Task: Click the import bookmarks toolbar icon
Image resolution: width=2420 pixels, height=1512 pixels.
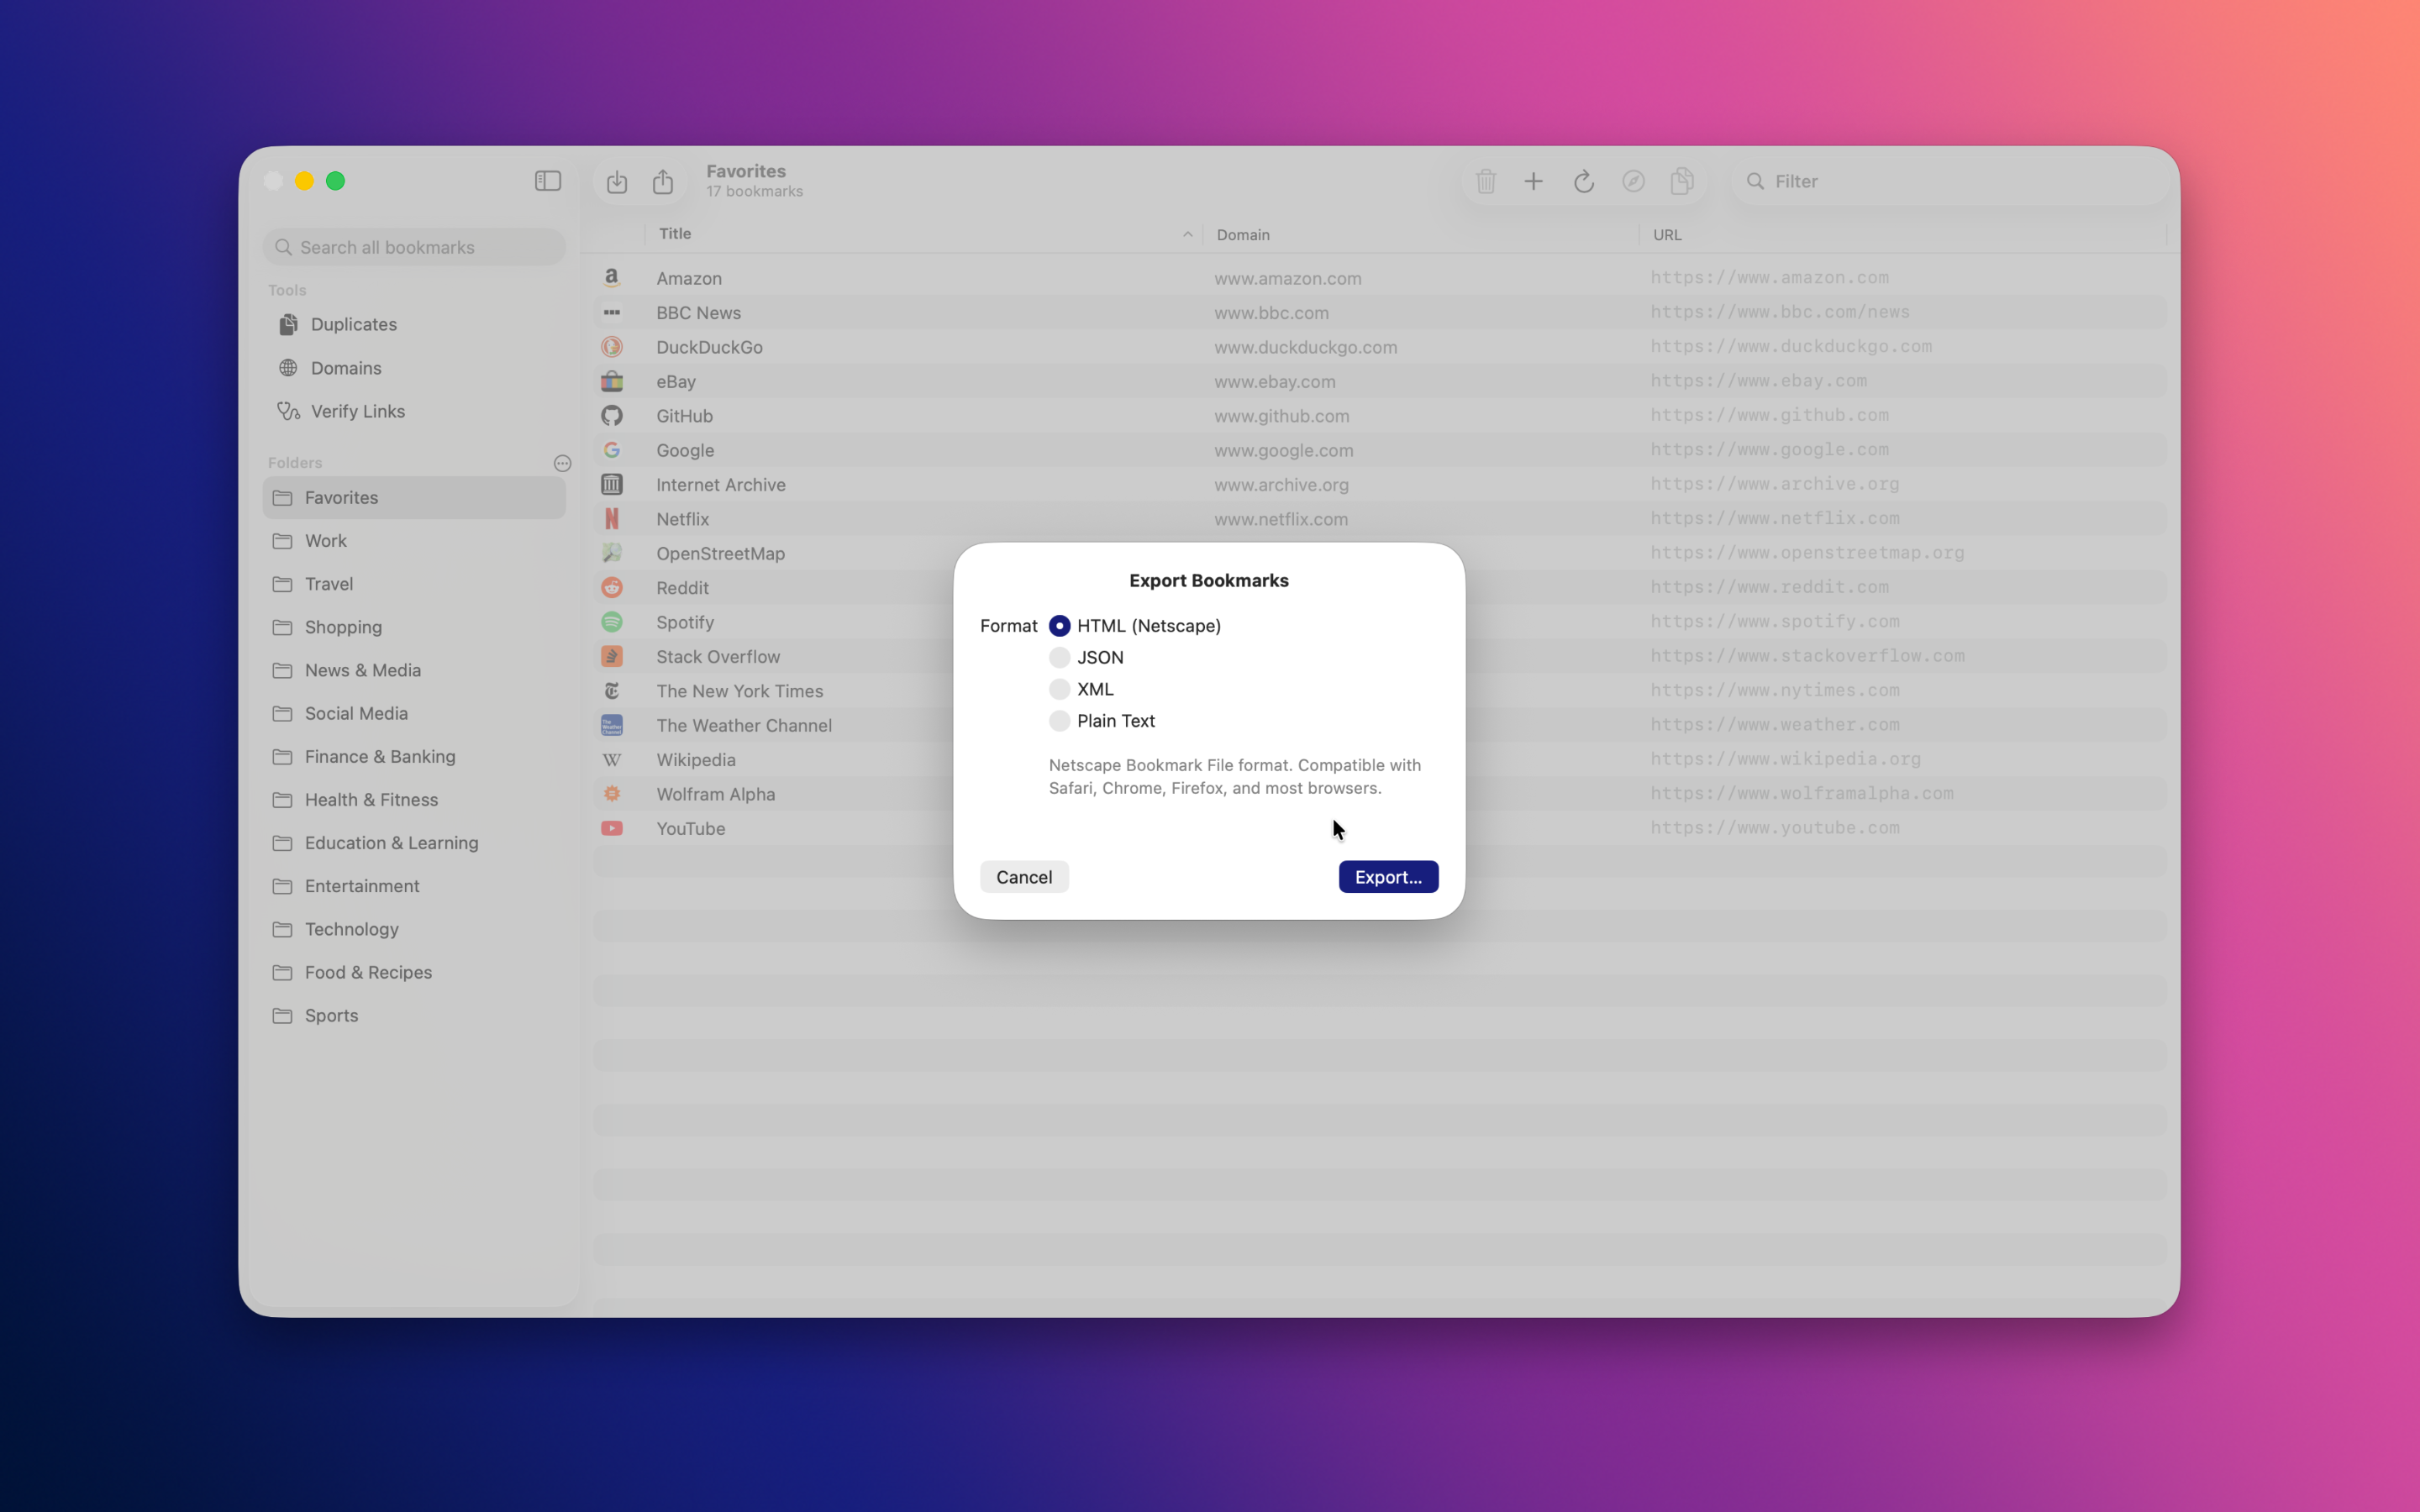Action: click(617, 181)
